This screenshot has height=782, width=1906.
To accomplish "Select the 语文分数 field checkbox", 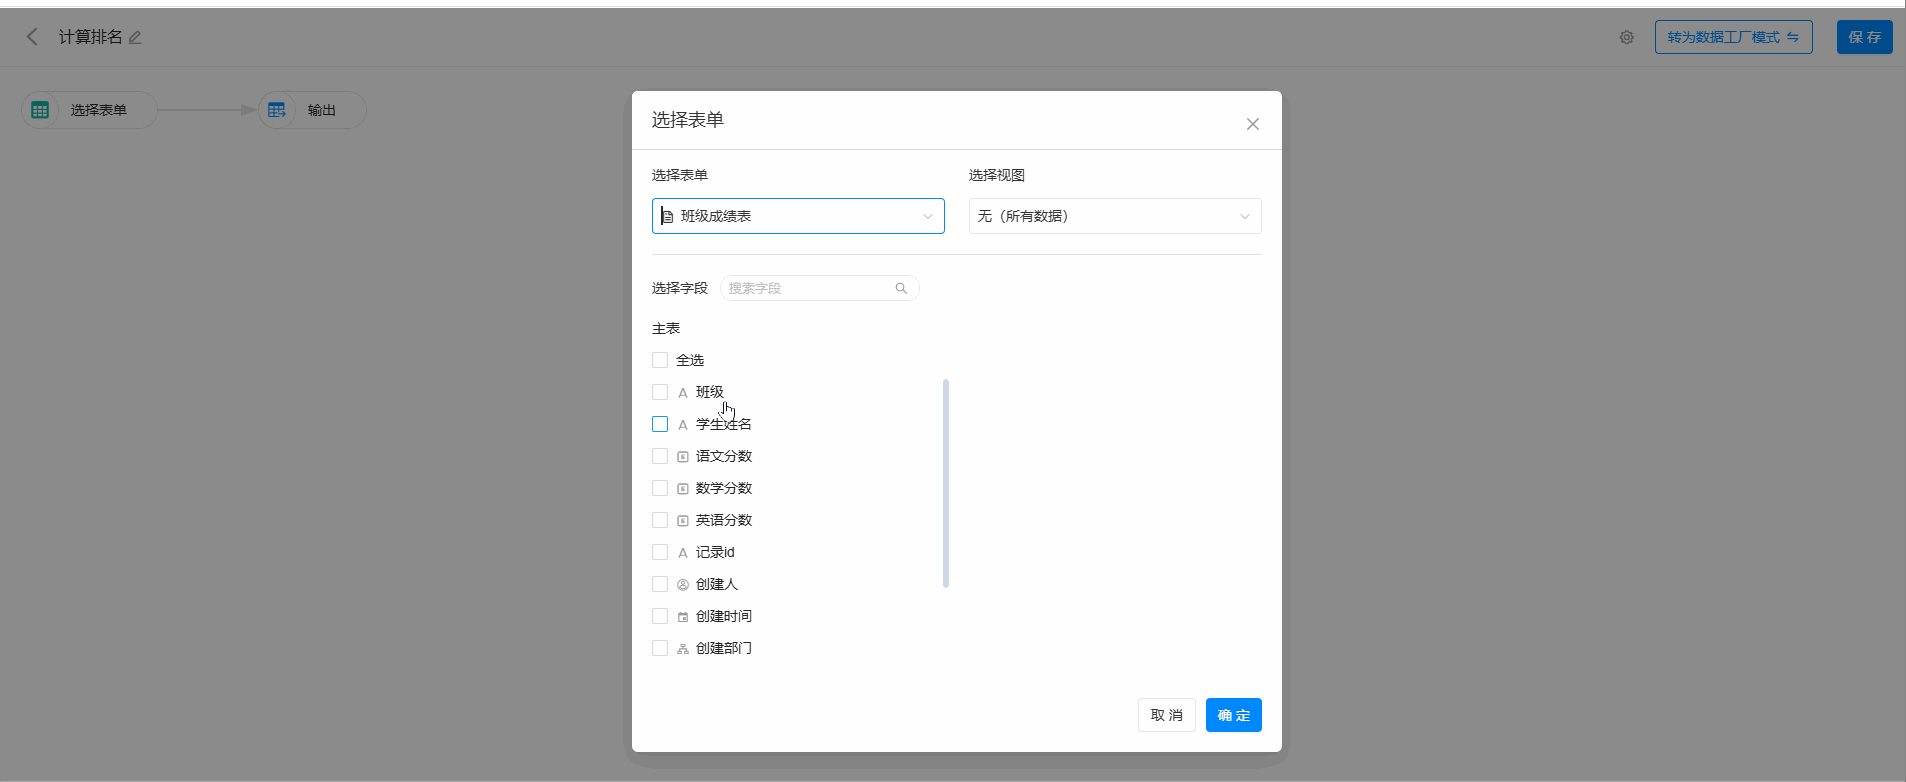I will point(660,456).
